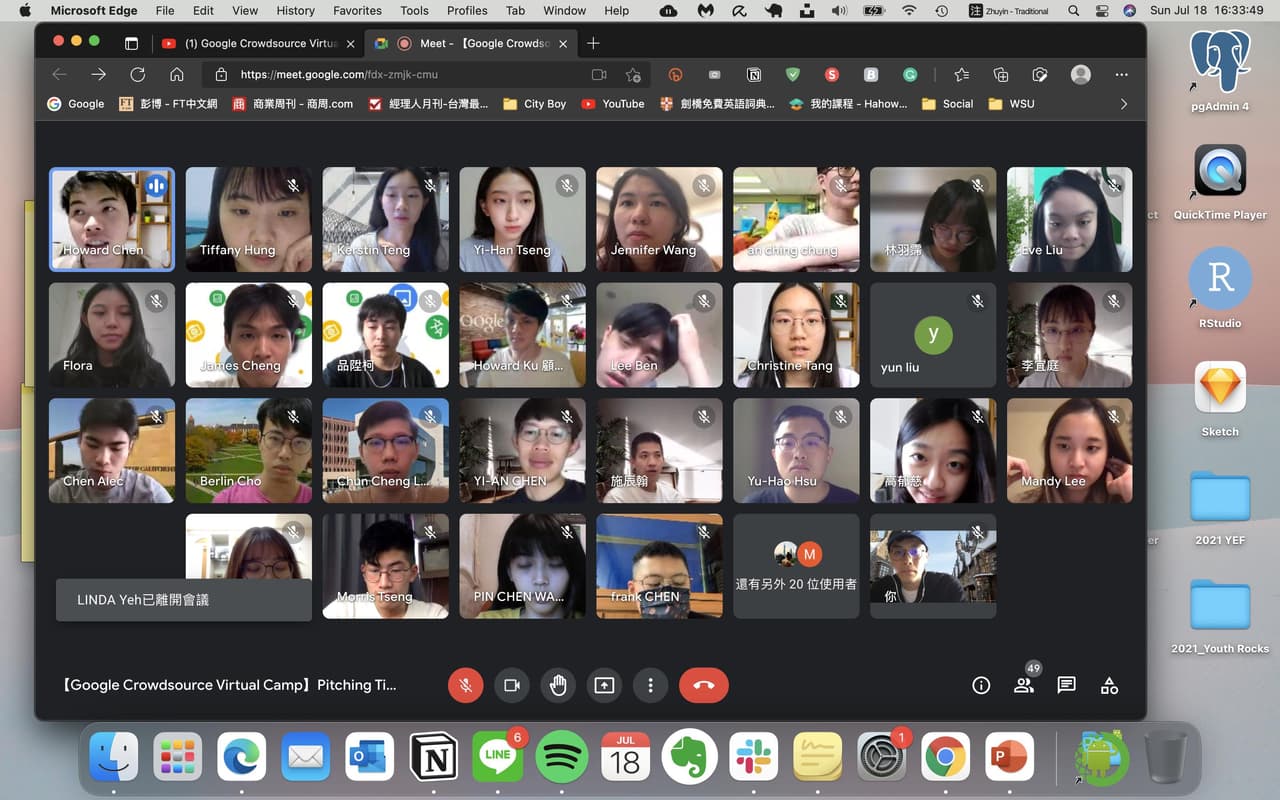Open the more options menu
This screenshot has height=800, width=1280.
point(651,685)
